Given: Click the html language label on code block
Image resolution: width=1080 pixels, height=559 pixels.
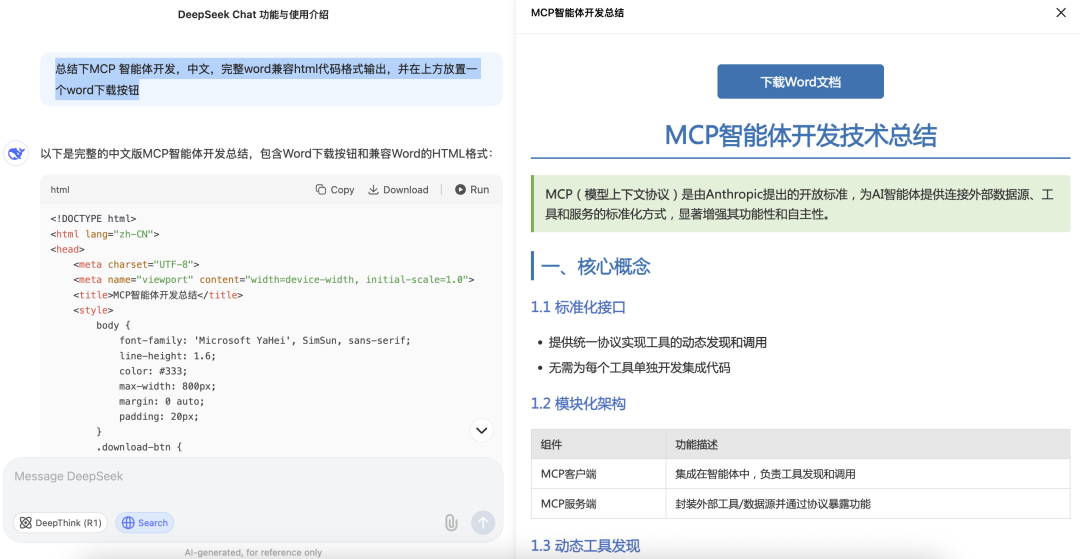Looking at the screenshot, I should (60, 190).
